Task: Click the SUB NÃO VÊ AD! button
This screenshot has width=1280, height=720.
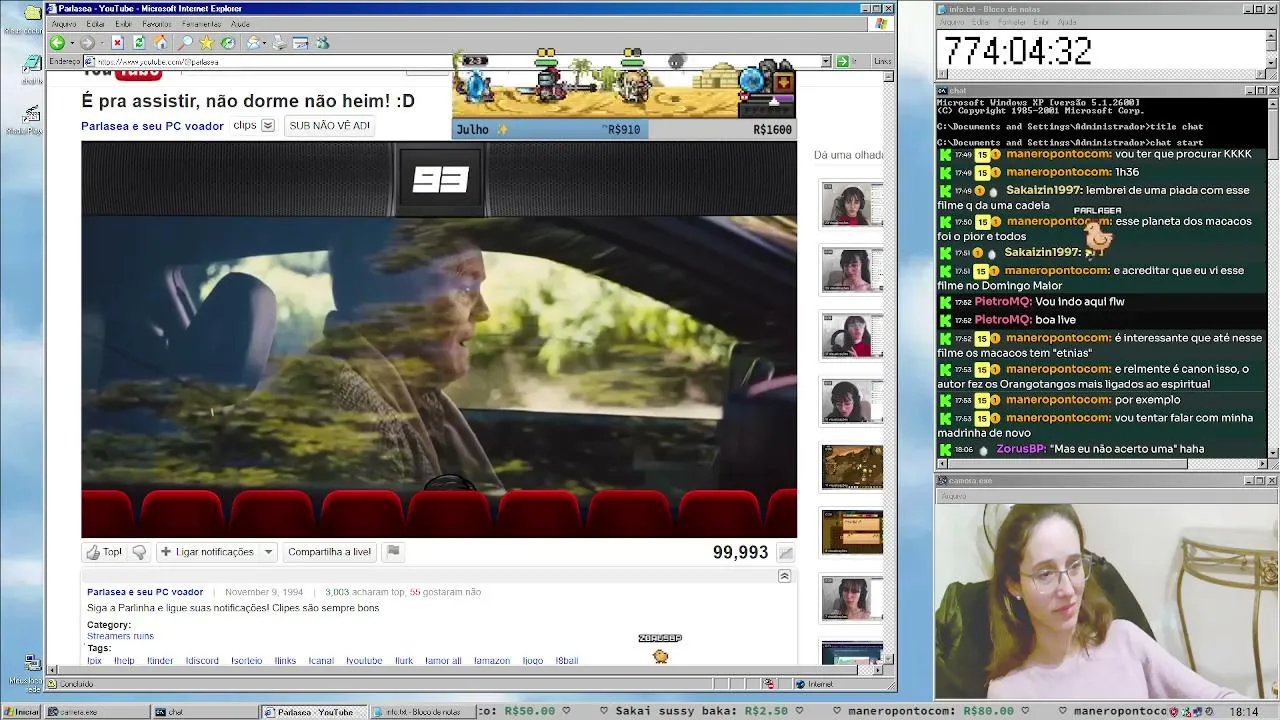Action: point(329,126)
